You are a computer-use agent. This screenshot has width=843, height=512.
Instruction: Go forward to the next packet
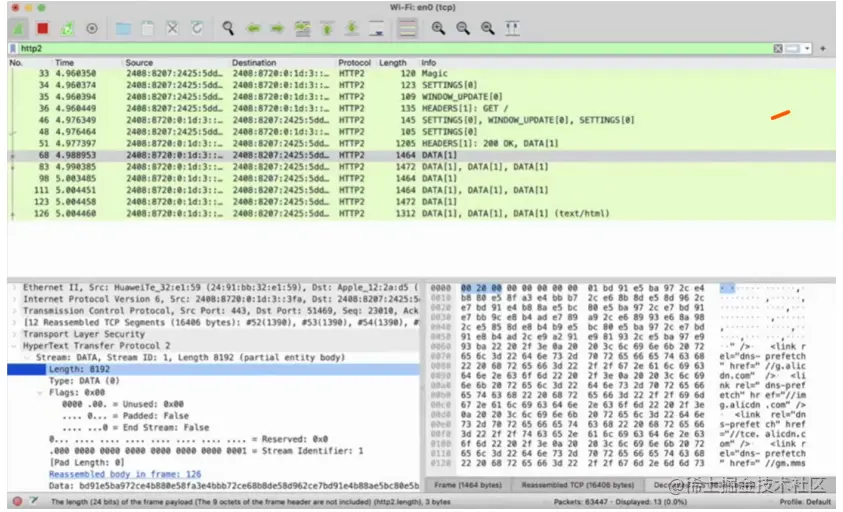click(x=277, y=29)
